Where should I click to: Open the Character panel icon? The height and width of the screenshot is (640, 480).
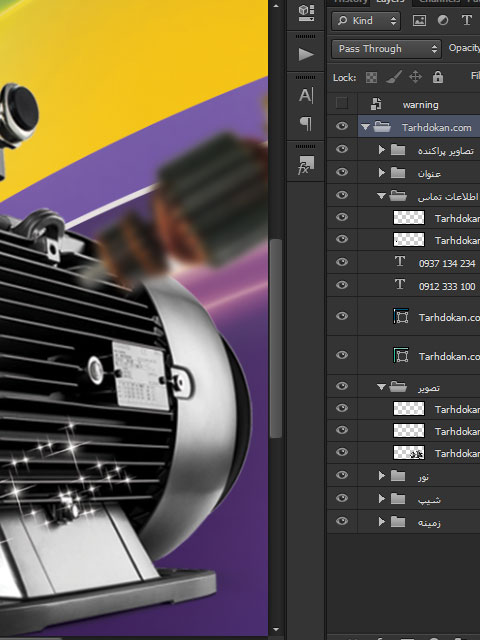(x=306, y=96)
